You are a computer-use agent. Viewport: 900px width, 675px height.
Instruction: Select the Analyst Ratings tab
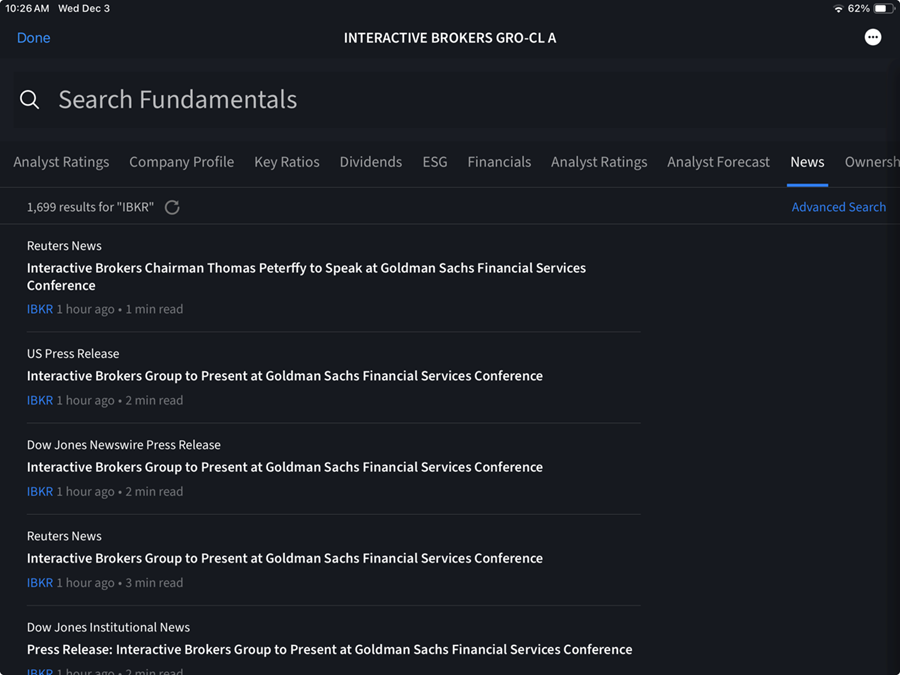pos(61,161)
